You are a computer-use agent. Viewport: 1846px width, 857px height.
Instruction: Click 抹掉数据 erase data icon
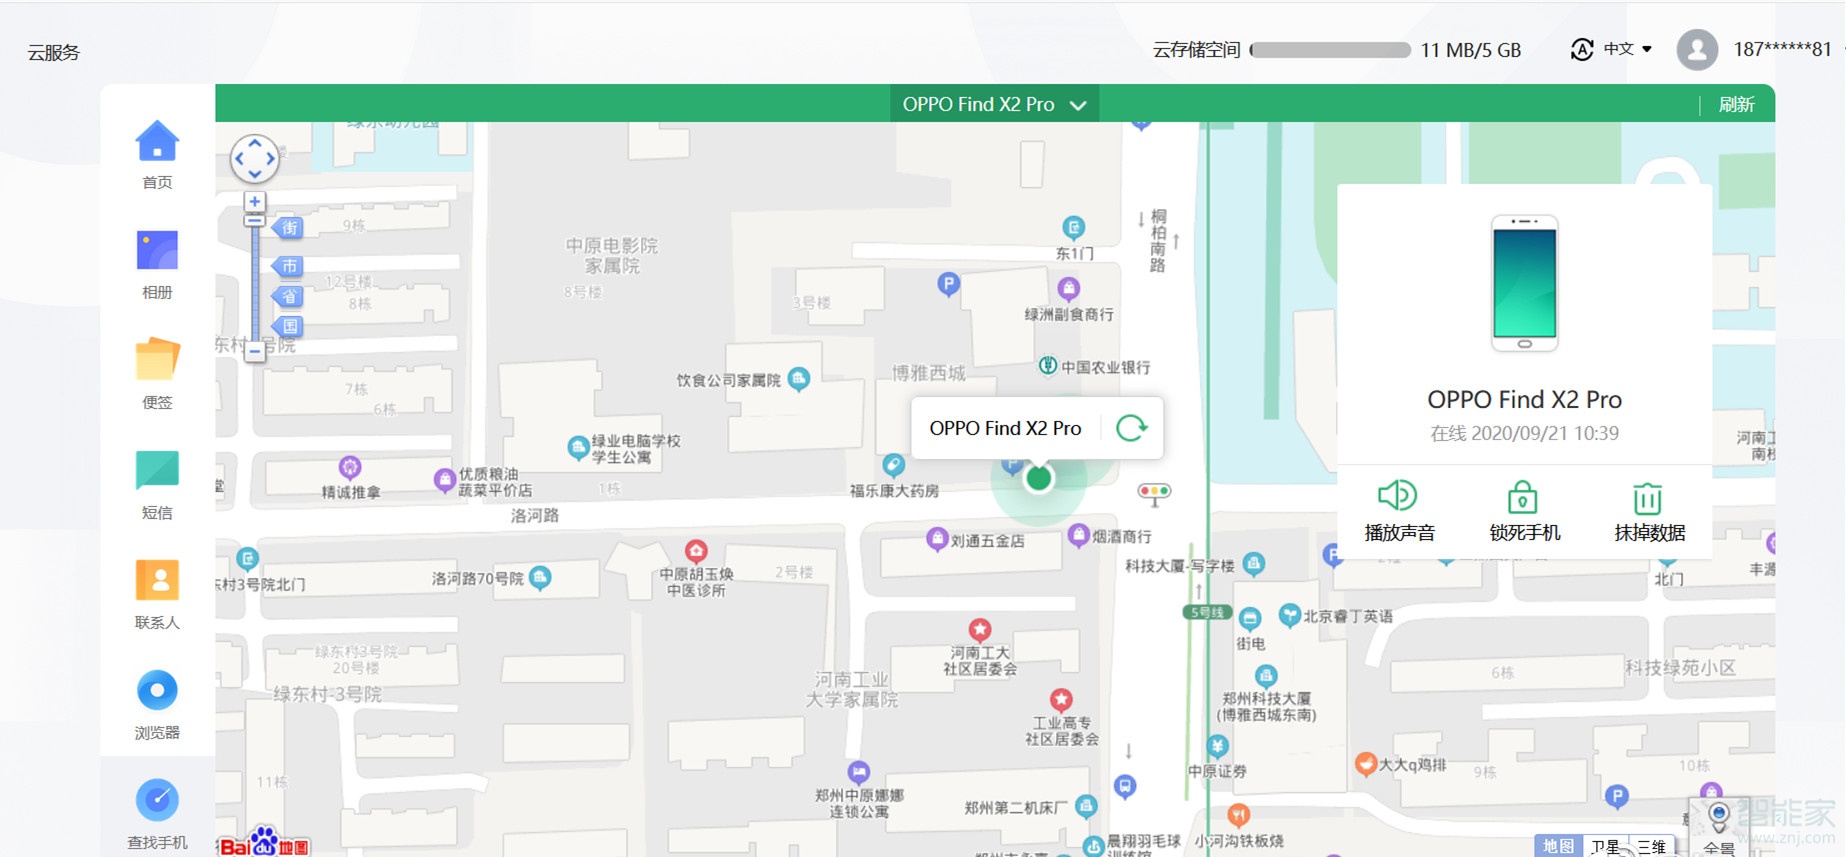(x=1647, y=498)
